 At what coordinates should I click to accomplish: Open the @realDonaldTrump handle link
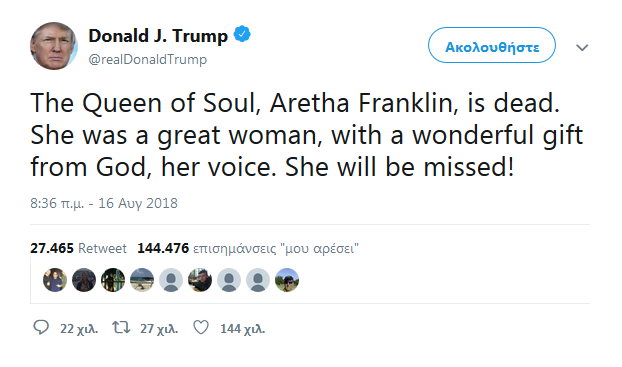[x=148, y=60]
